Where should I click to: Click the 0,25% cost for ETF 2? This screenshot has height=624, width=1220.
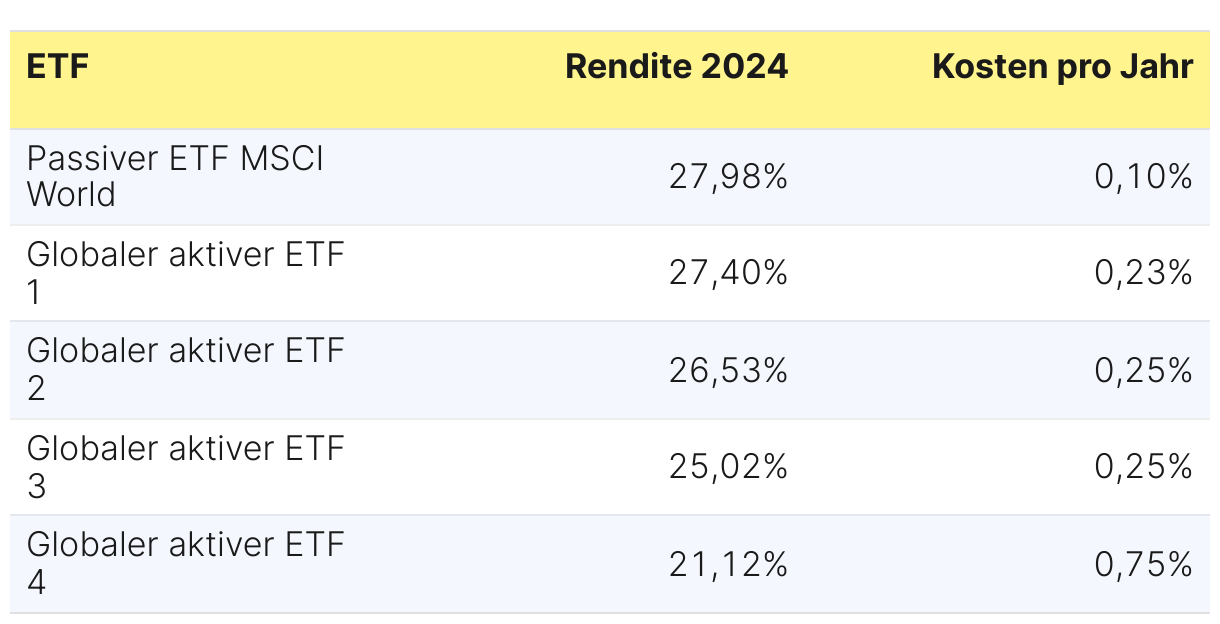[1143, 371]
